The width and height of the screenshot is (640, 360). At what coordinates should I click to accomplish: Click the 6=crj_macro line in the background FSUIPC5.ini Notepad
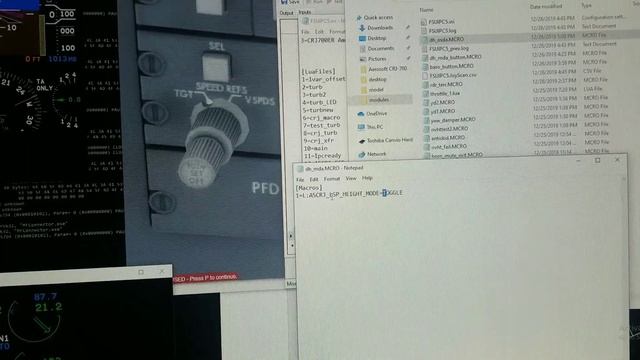click(x=321, y=118)
